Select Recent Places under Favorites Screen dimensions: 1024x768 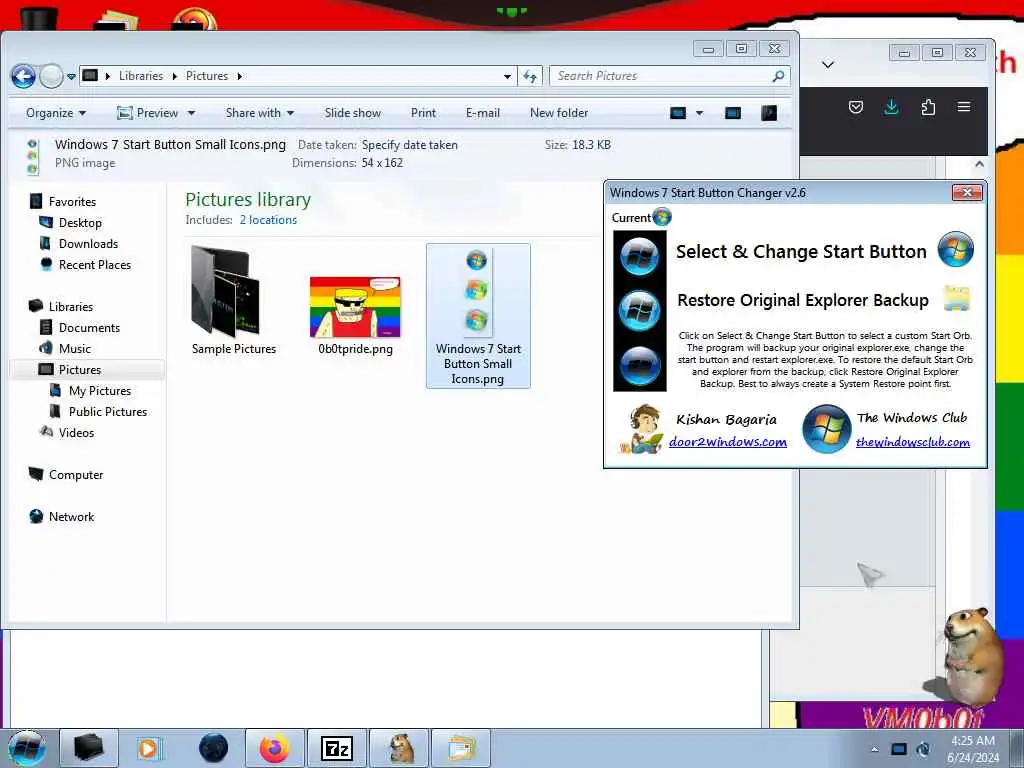[95, 264]
